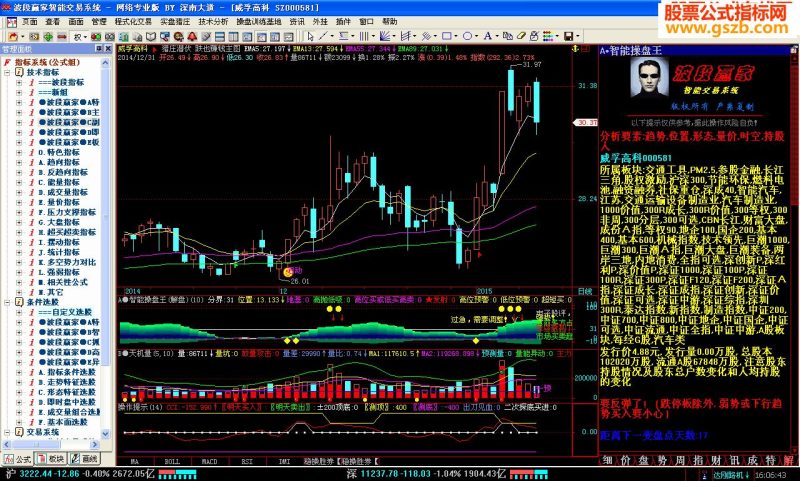Collapse the 技术指标 tree group
Viewport: 800px width, 481px height.
(x=7, y=72)
